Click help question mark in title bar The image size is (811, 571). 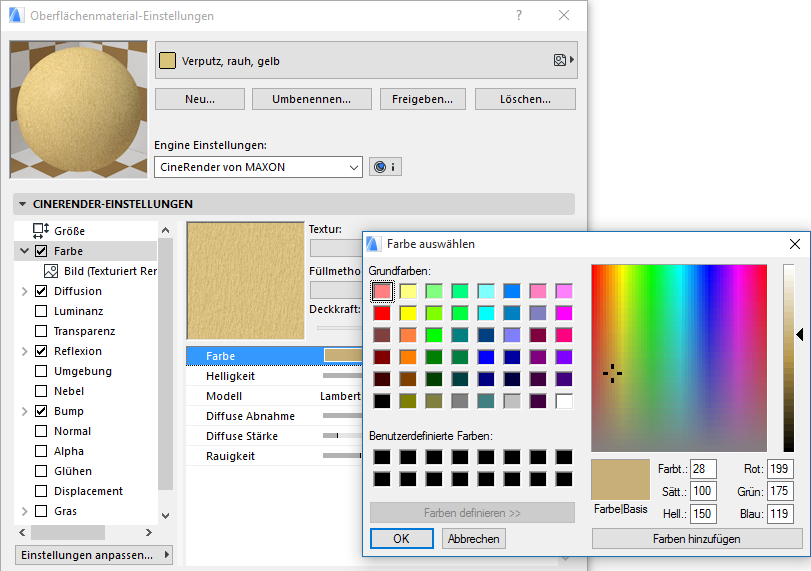(x=519, y=16)
